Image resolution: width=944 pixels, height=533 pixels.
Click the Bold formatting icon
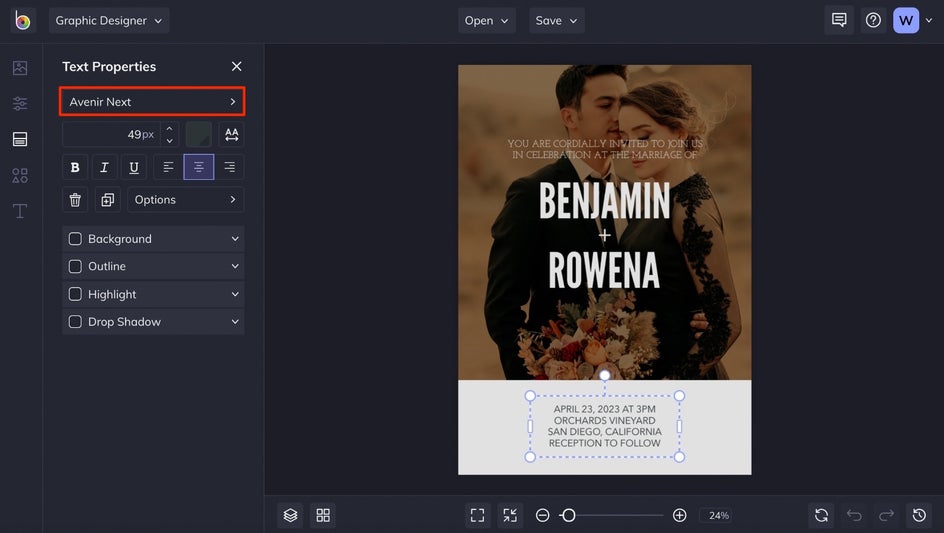pyautogui.click(x=75, y=167)
